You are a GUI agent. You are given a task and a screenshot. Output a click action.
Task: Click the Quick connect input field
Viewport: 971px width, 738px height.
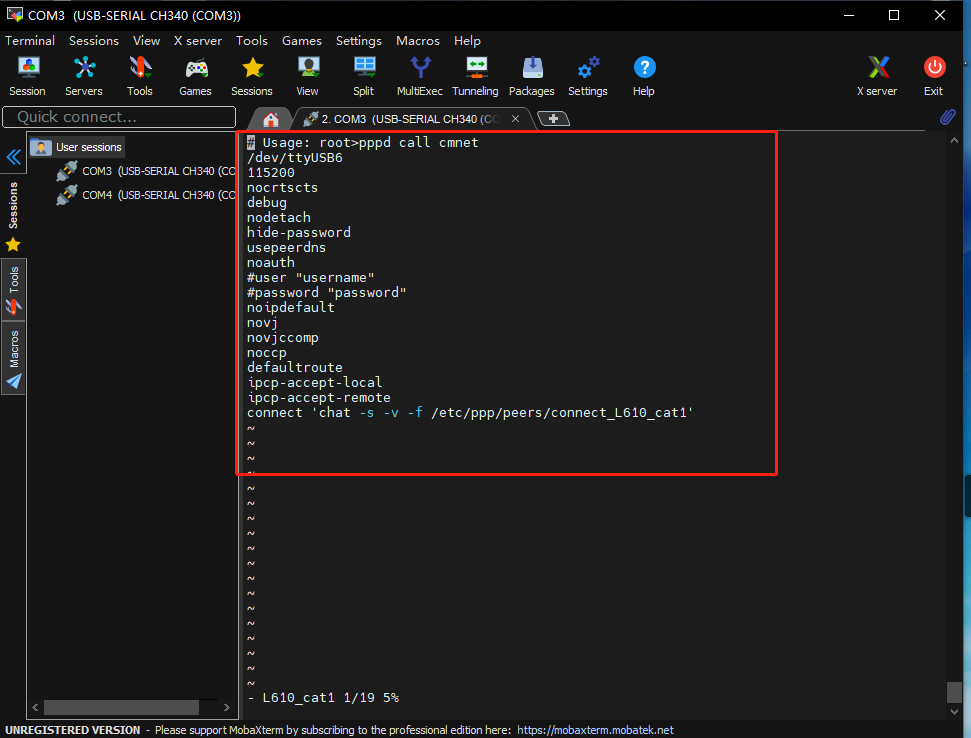pyautogui.click(x=119, y=117)
